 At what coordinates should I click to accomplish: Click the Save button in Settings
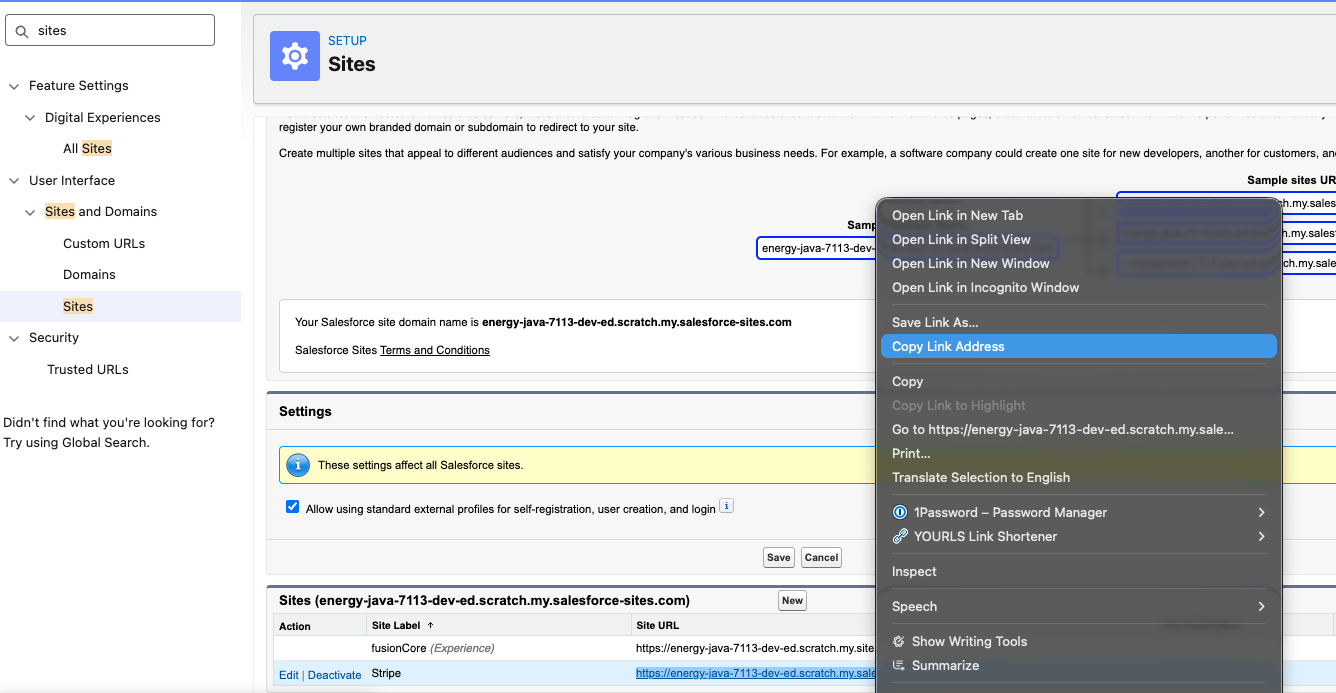tap(778, 557)
